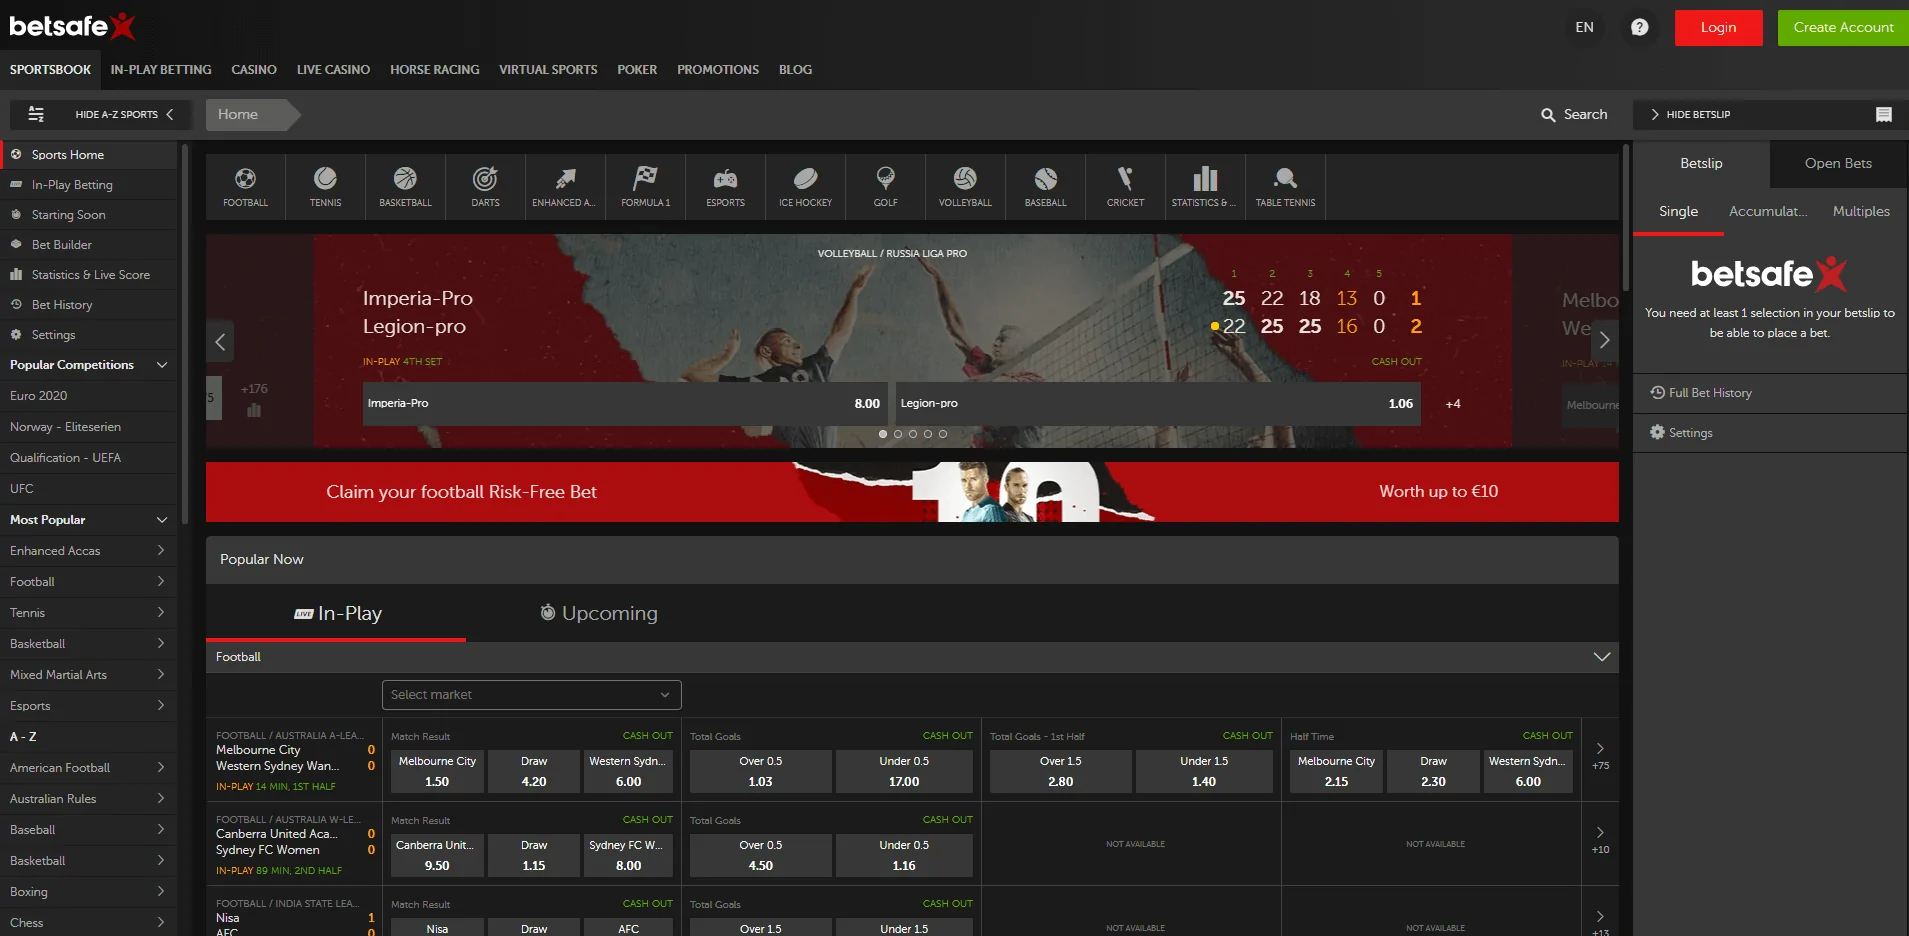Click the Search magnifier icon

click(1548, 115)
